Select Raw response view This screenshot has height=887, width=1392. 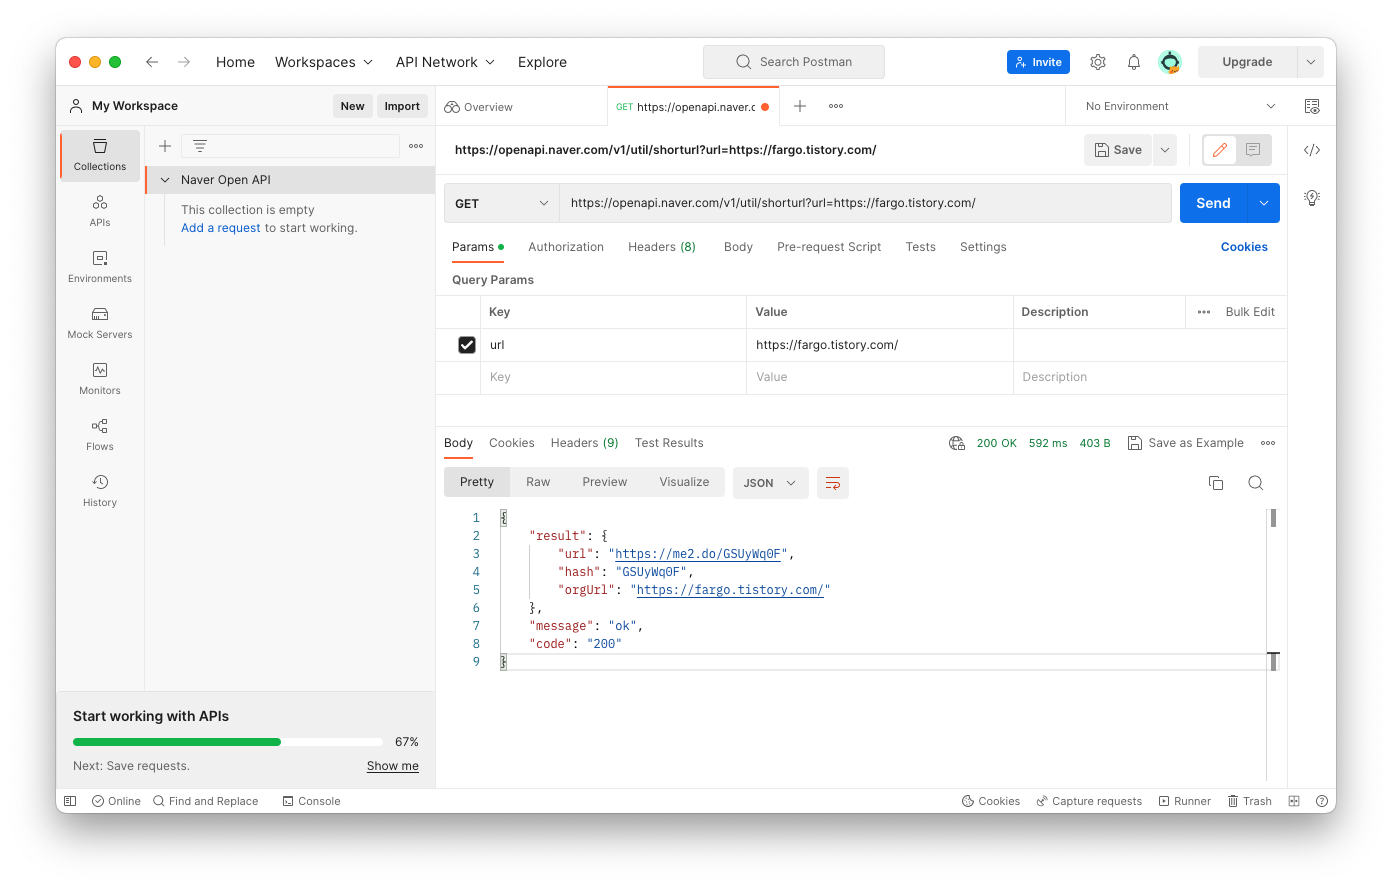(x=538, y=482)
